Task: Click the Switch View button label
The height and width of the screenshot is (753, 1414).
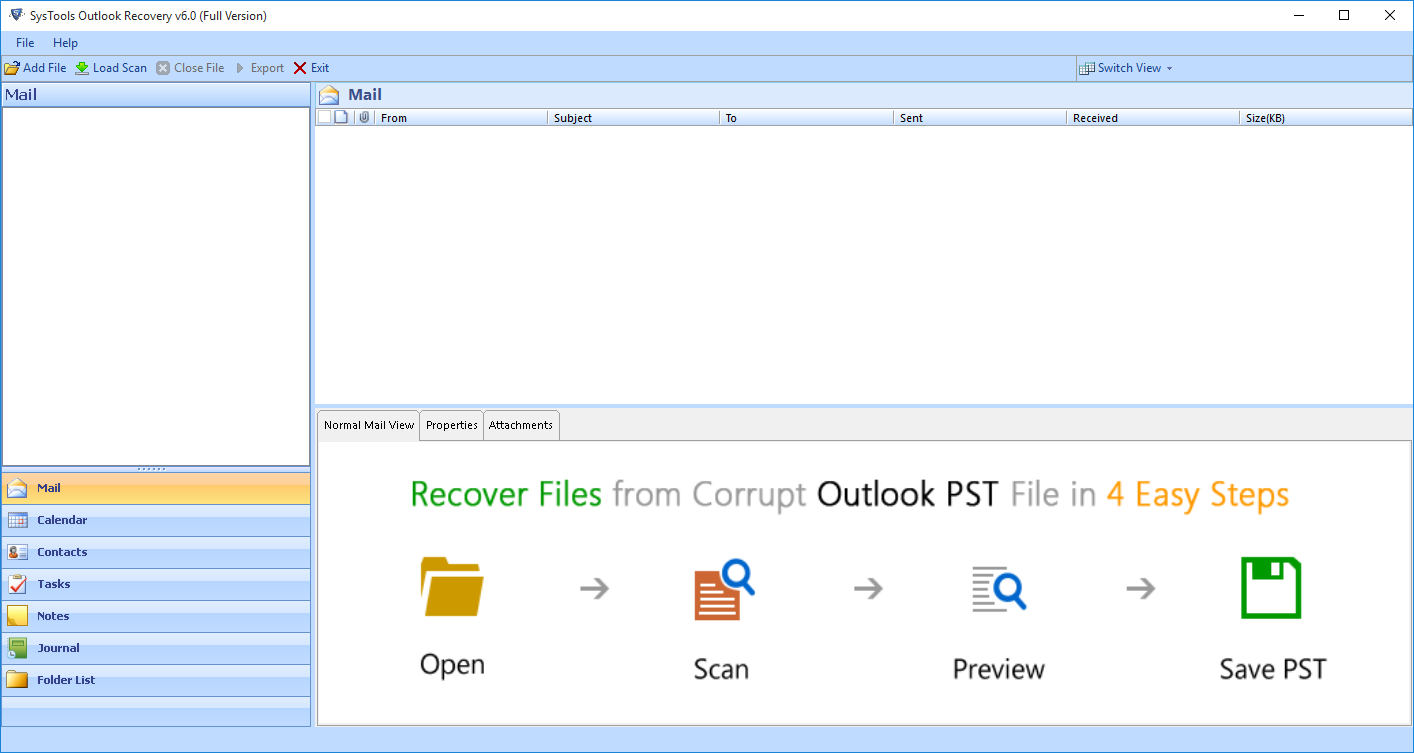Action: point(1129,68)
